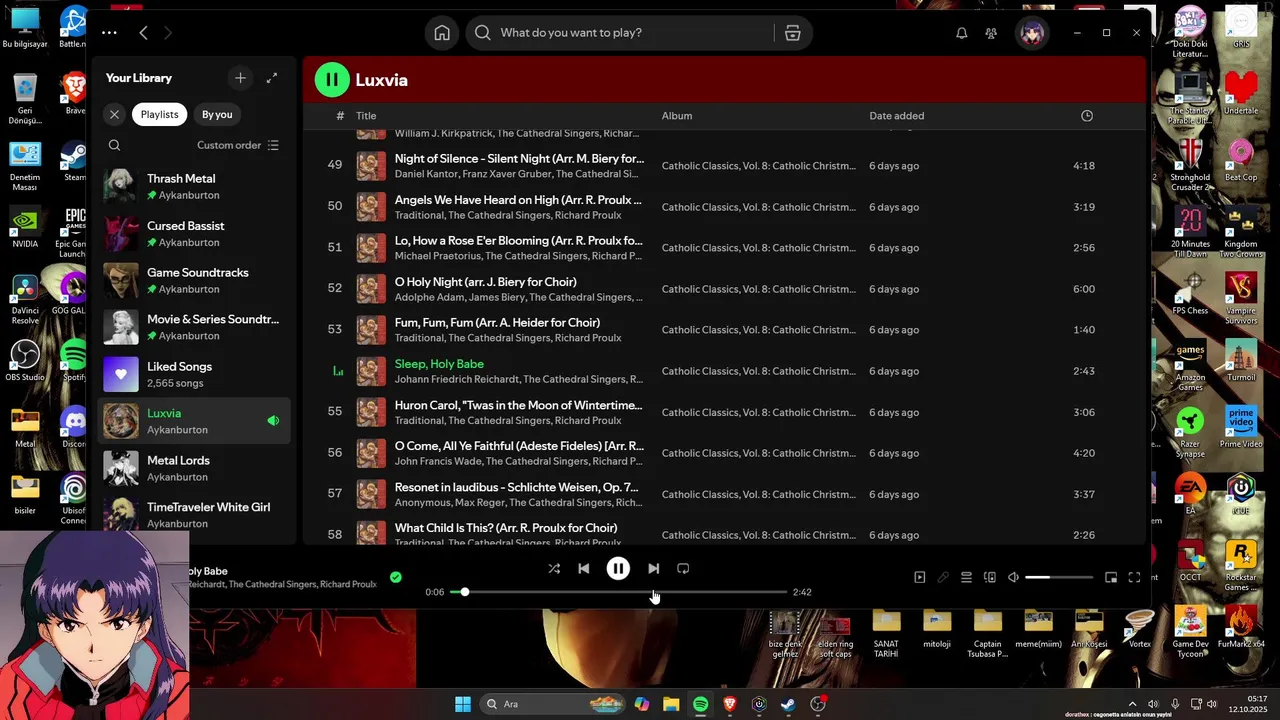Viewport: 1280px width, 720px height.
Task: Select the By you filter chip
Action: click(217, 114)
